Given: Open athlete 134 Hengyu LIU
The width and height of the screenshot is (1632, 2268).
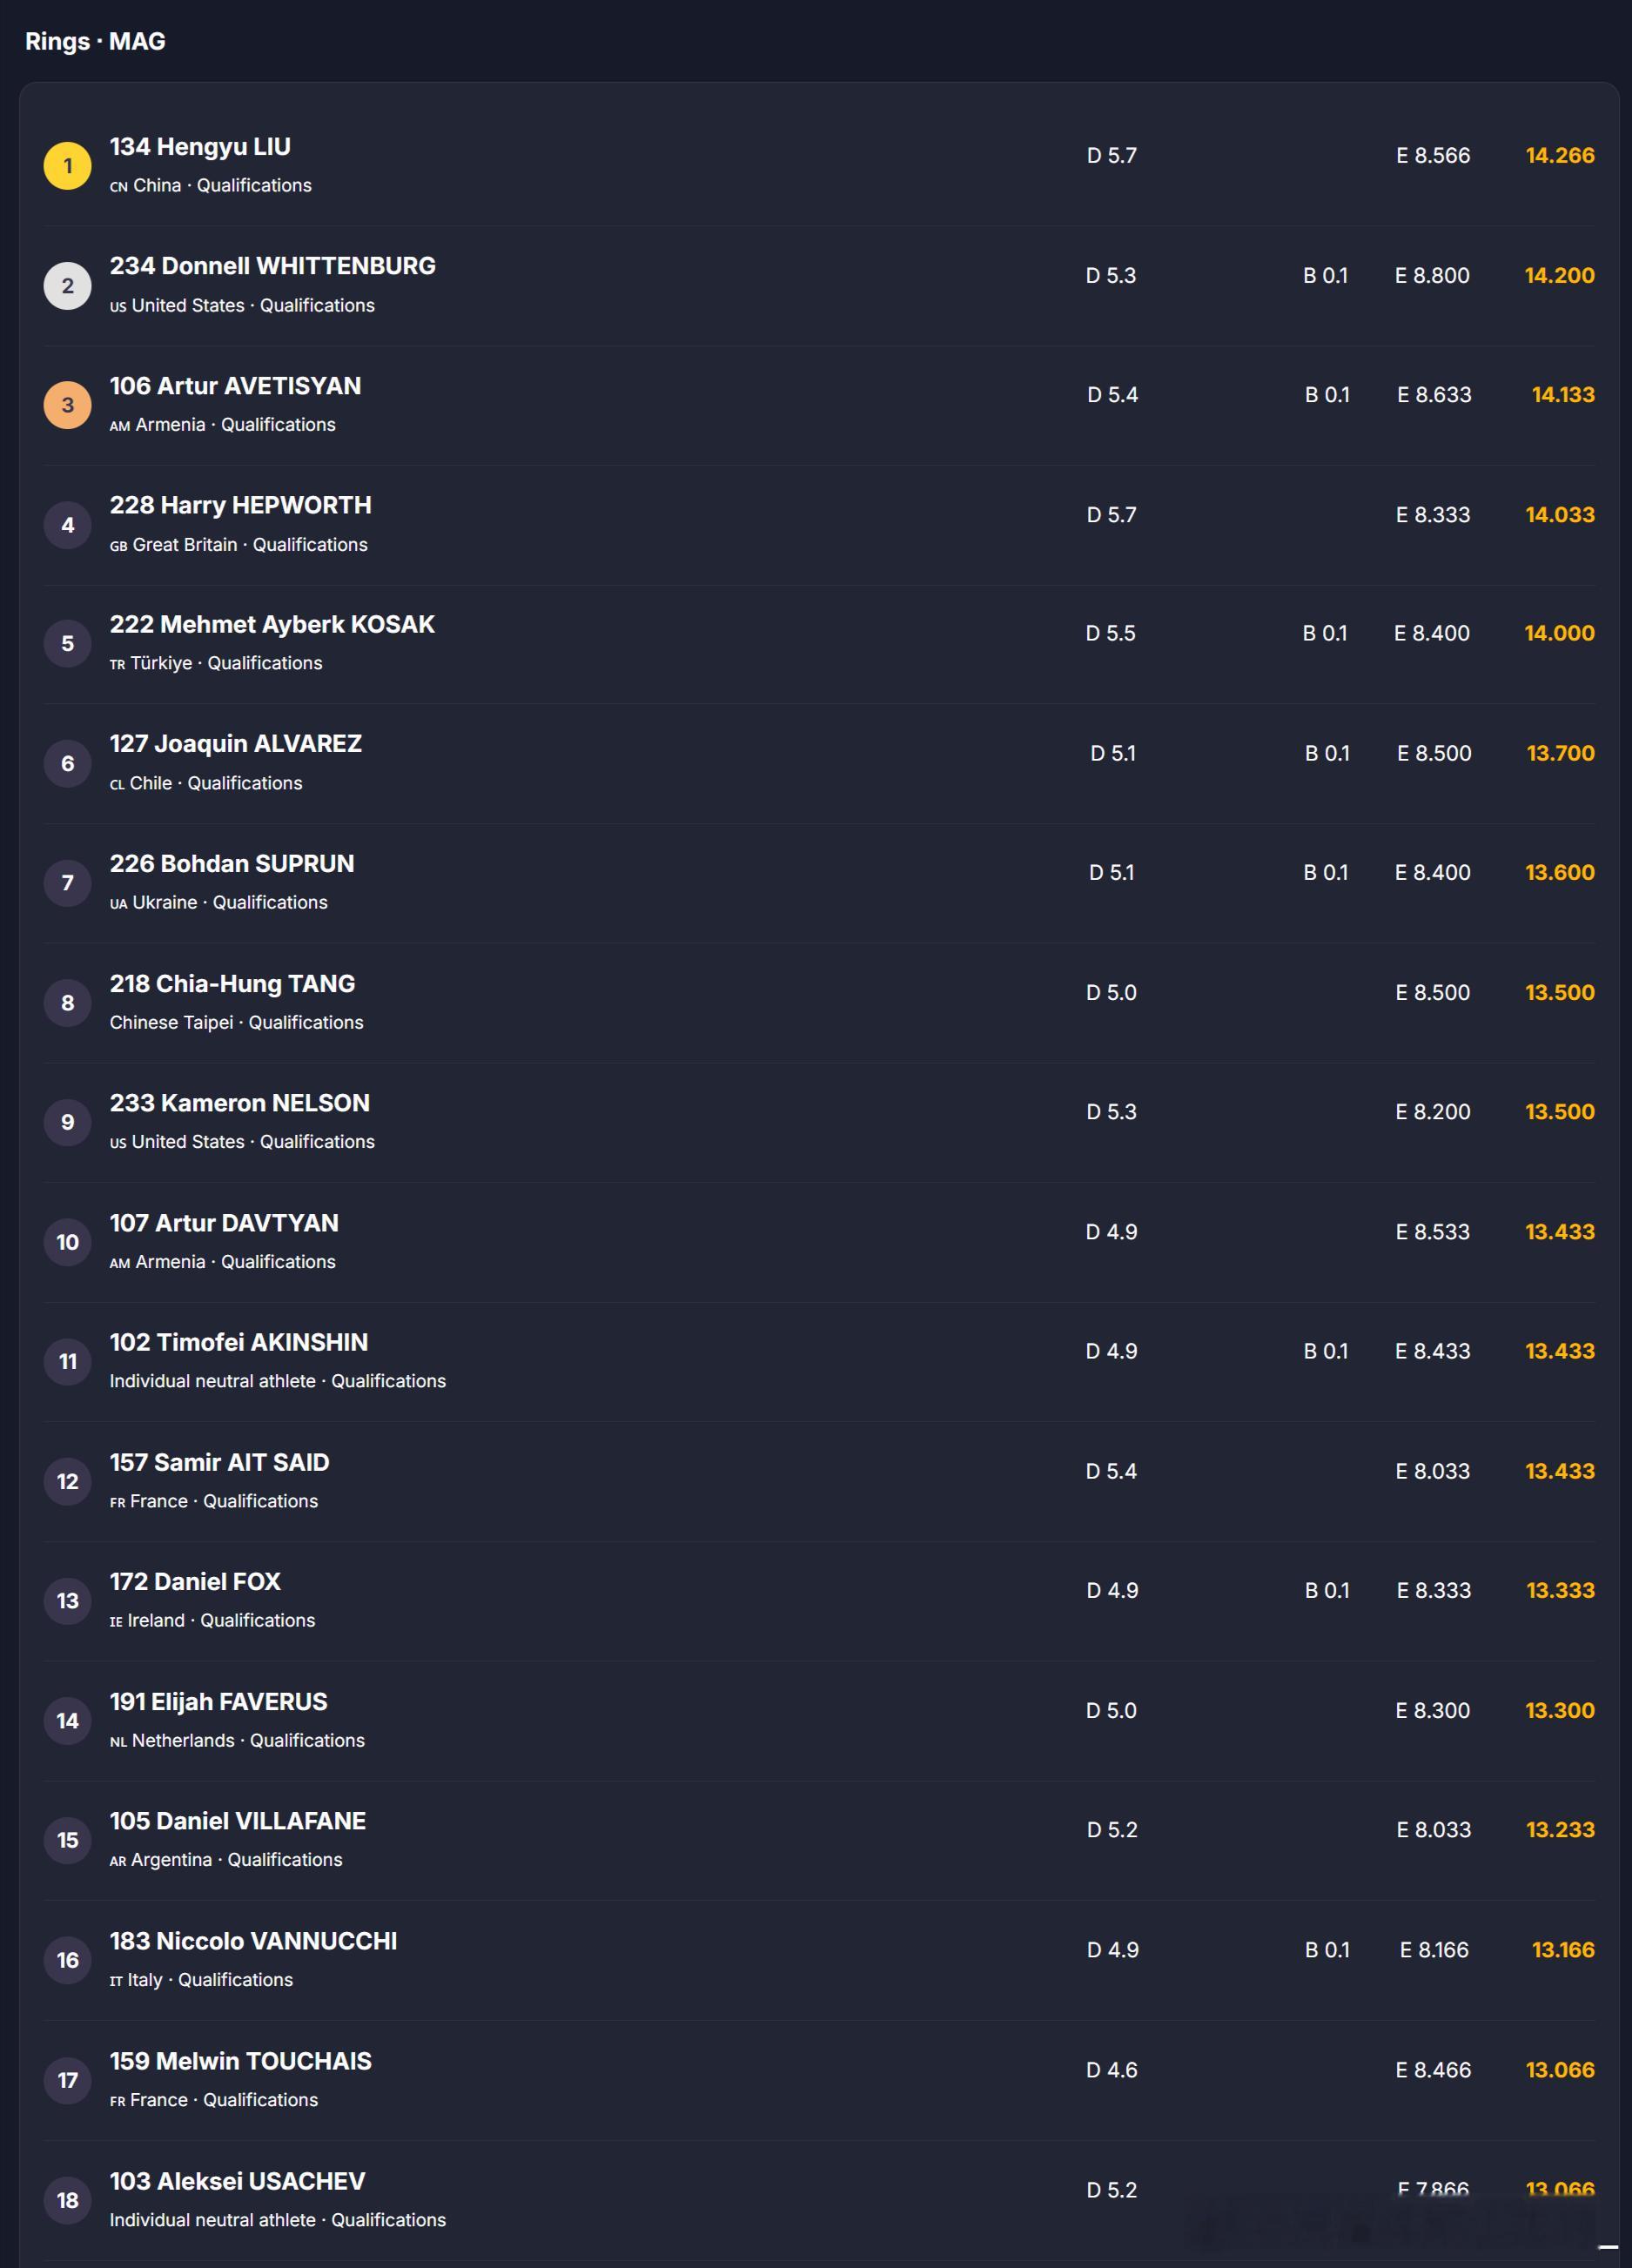Looking at the screenshot, I should 200,147.
